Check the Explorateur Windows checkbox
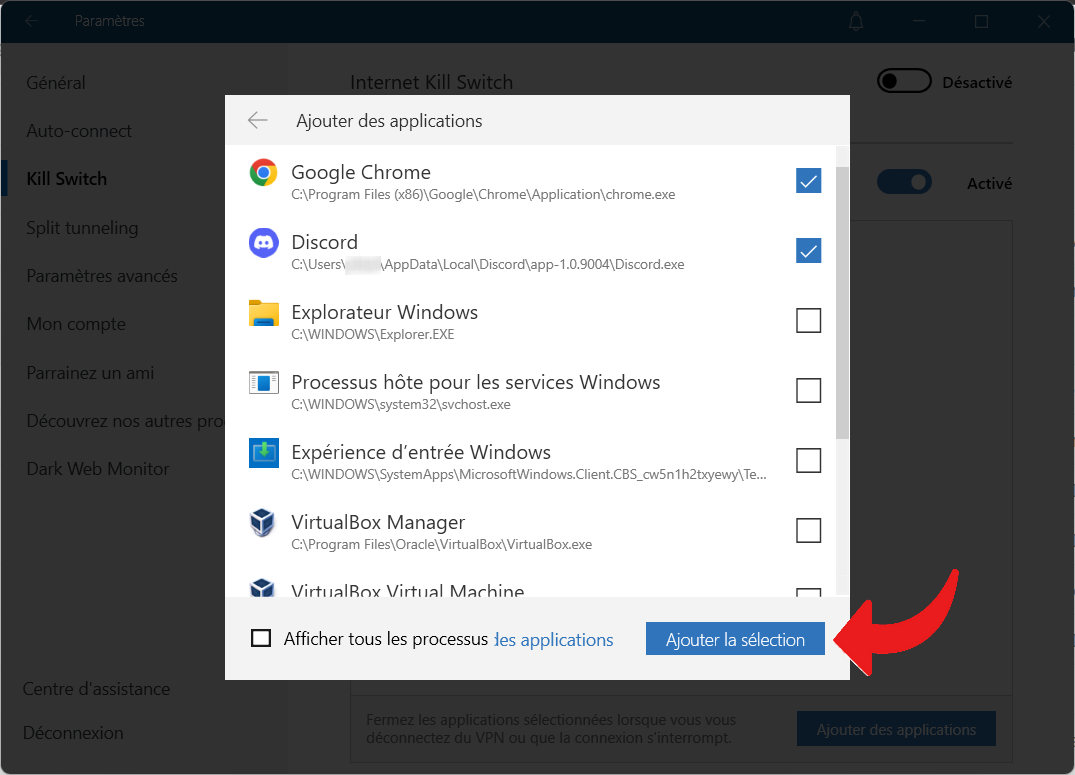Screen dimensions: 1075x775 808,320
